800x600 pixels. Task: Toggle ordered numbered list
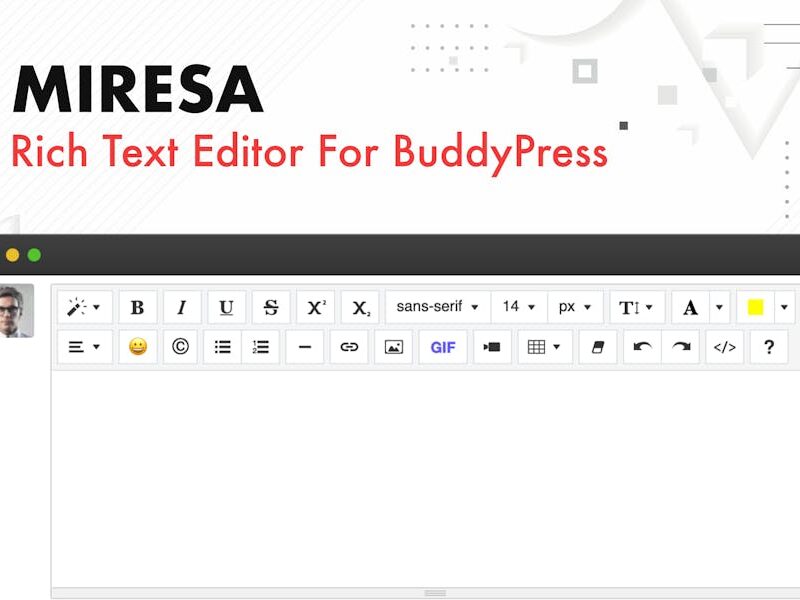pyautogui.click(x=260, y=347)
